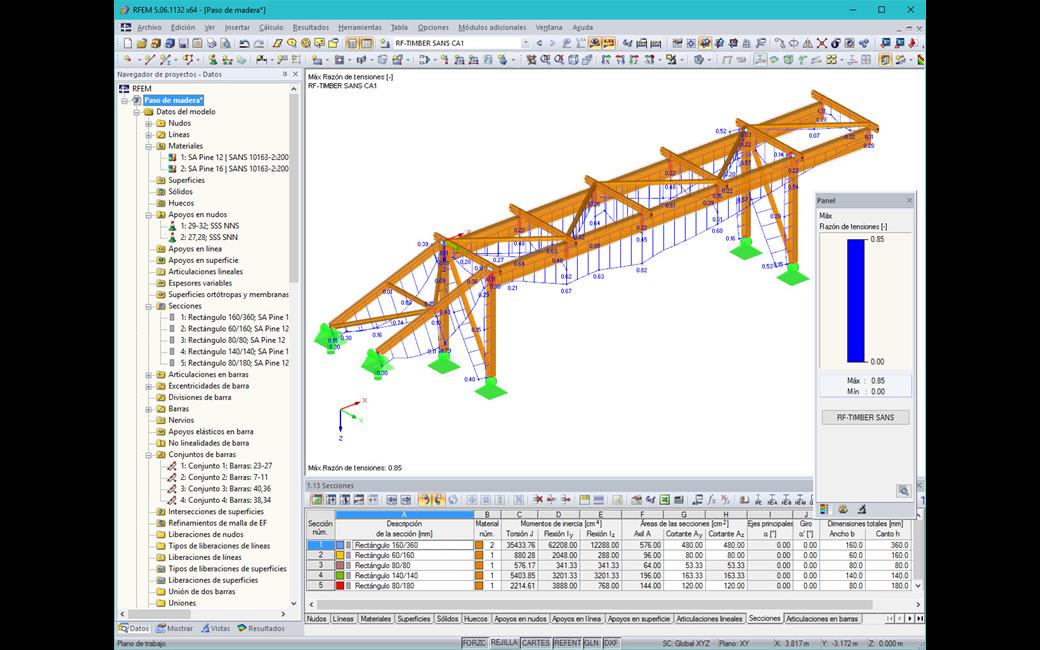This screenshot has width=1040, height=650.
Task: Collapse the Secciones tree node
Action: (149, 306)
